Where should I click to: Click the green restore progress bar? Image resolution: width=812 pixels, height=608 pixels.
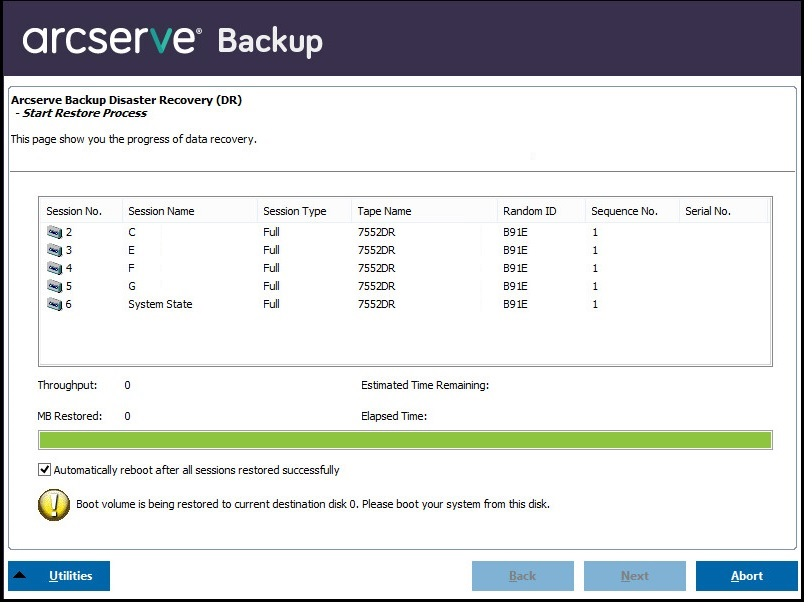click(405, 439)
